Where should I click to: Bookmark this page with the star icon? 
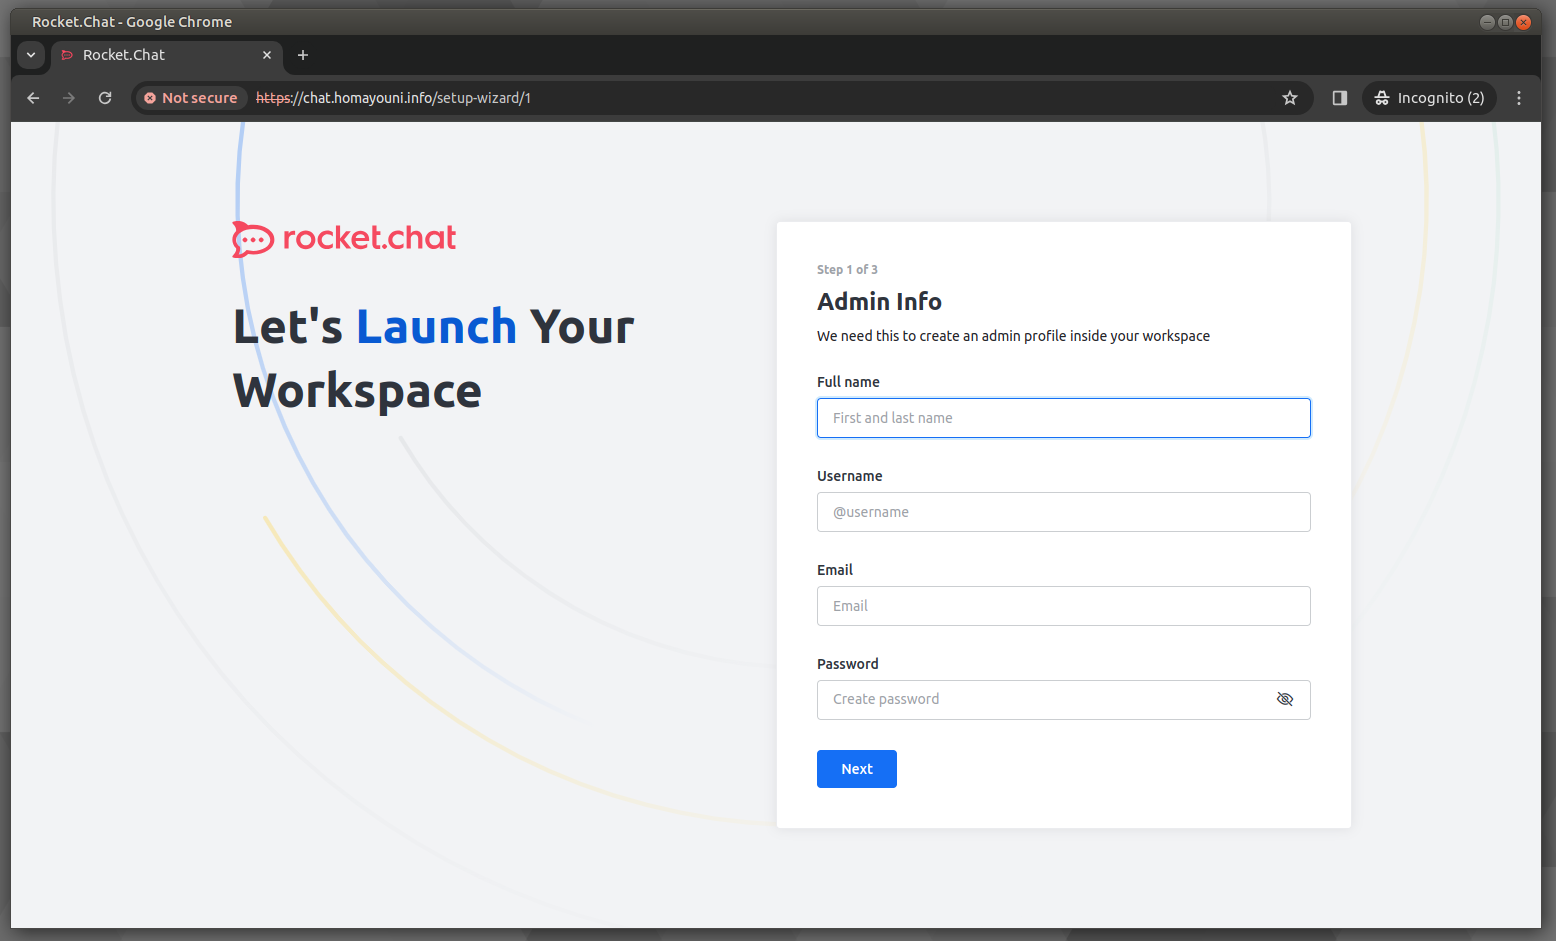point(1290,98)
